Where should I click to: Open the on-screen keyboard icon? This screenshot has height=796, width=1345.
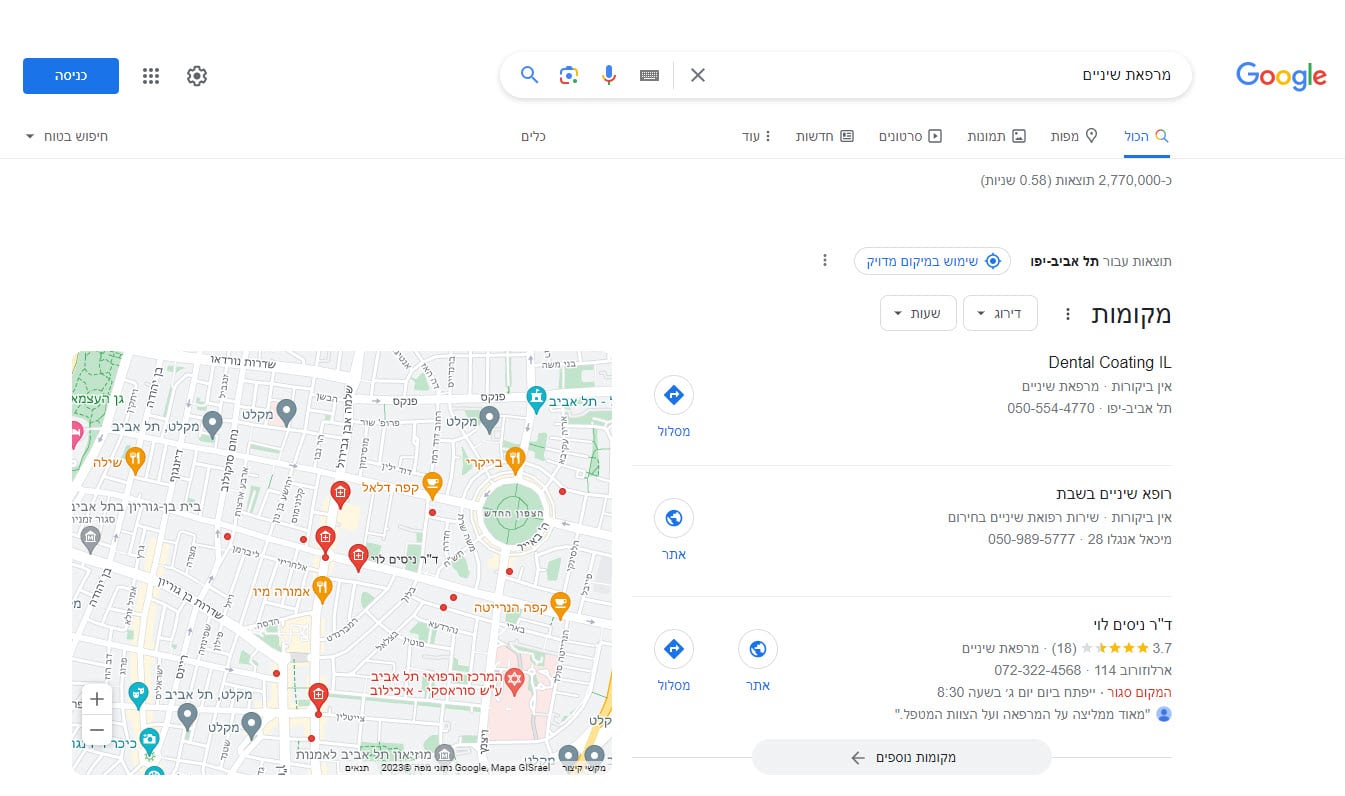pos(650,75)
